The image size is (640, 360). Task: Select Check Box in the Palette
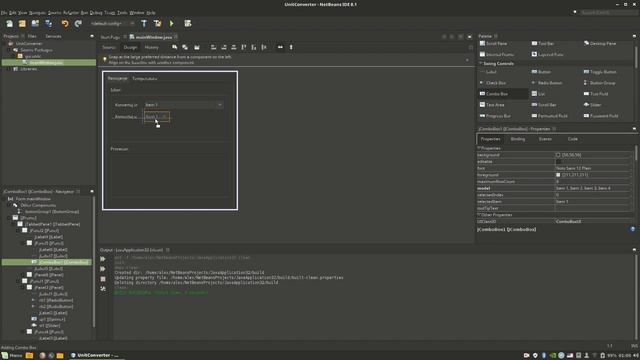tap(493, 83)
